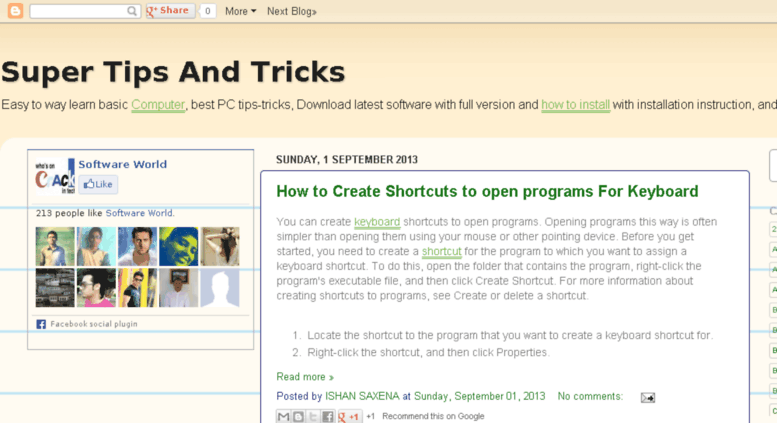777x423 pixels.
Task: Click the BlogThis! share icon
Action: [x=298, y=416]
